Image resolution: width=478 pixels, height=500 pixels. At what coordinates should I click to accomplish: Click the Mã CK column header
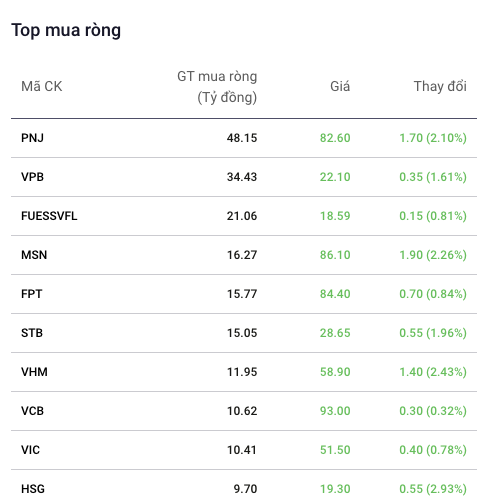click(x=42, y=86)
